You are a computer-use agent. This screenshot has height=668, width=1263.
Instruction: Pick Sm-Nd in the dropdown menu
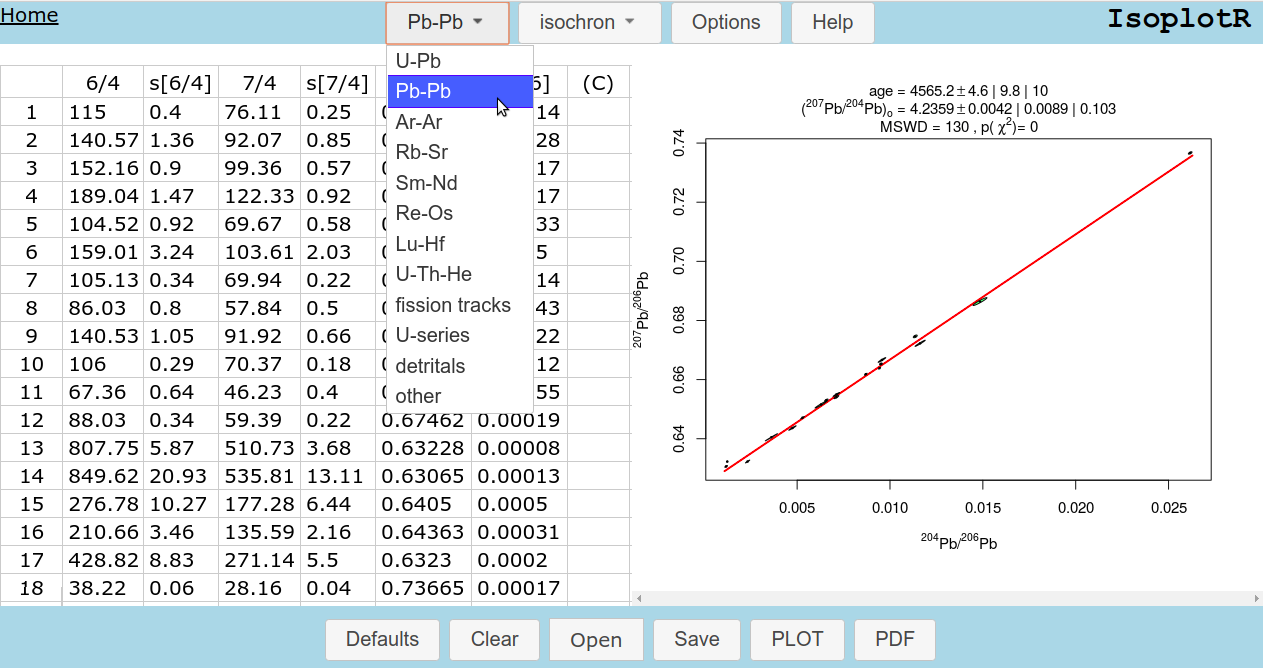(x=426, y=183)
